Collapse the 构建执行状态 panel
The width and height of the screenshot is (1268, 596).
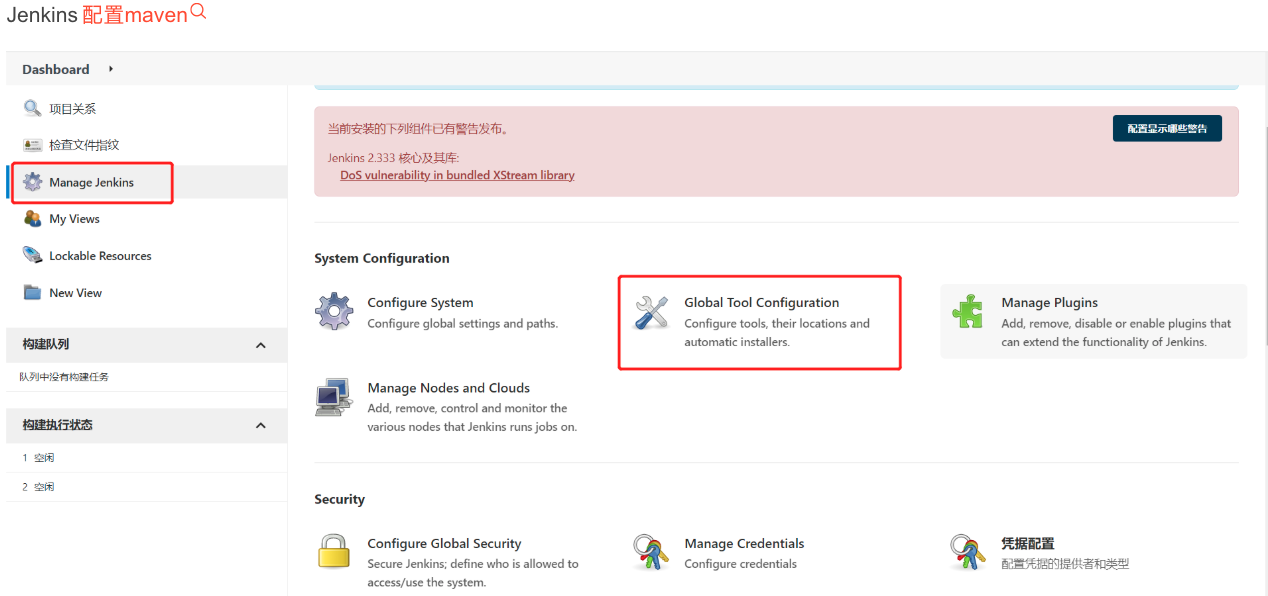261,425
